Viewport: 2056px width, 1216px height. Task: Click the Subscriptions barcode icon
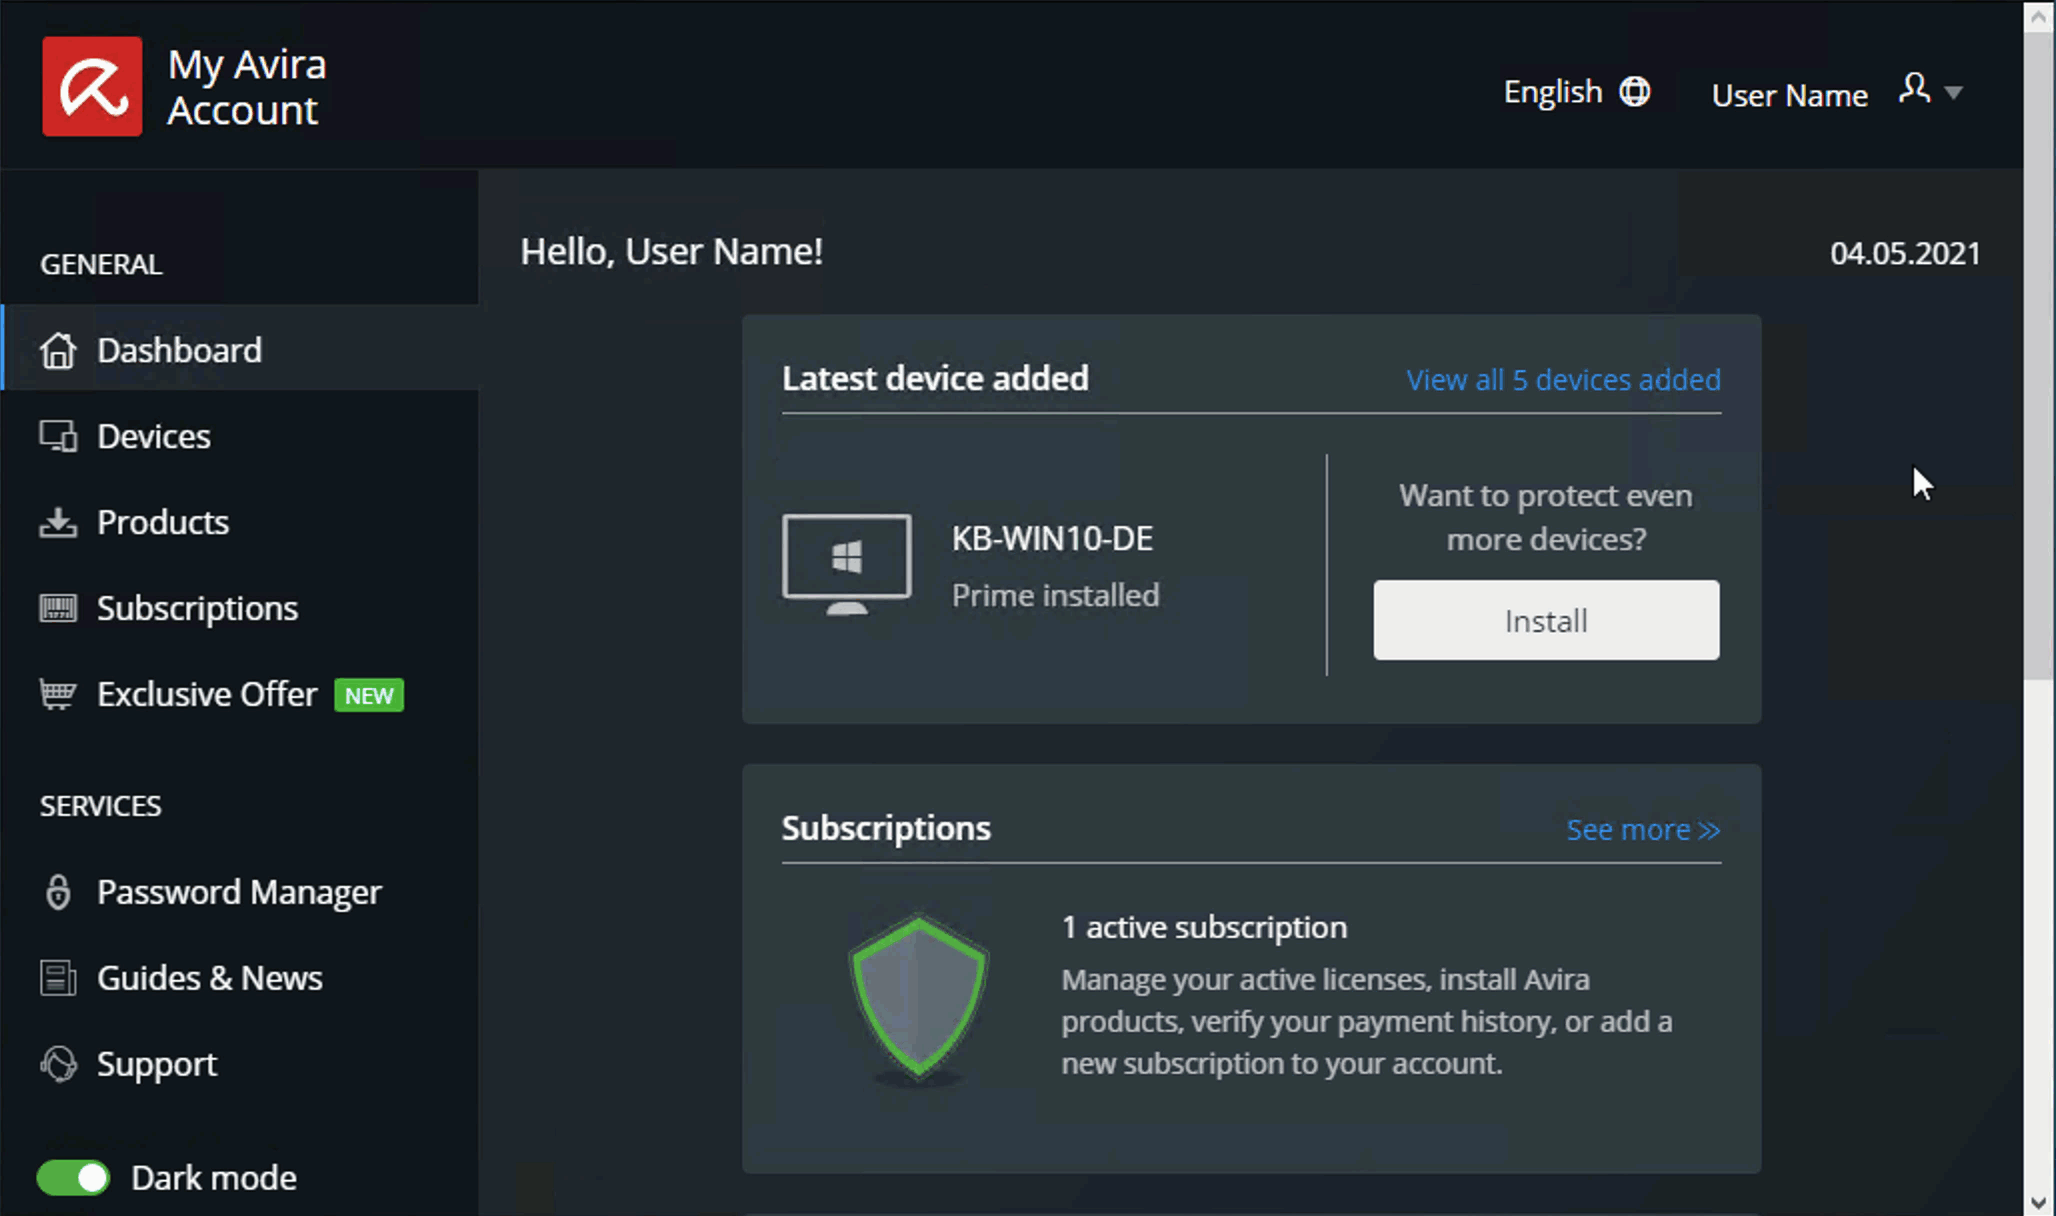(x=58, y=608)
